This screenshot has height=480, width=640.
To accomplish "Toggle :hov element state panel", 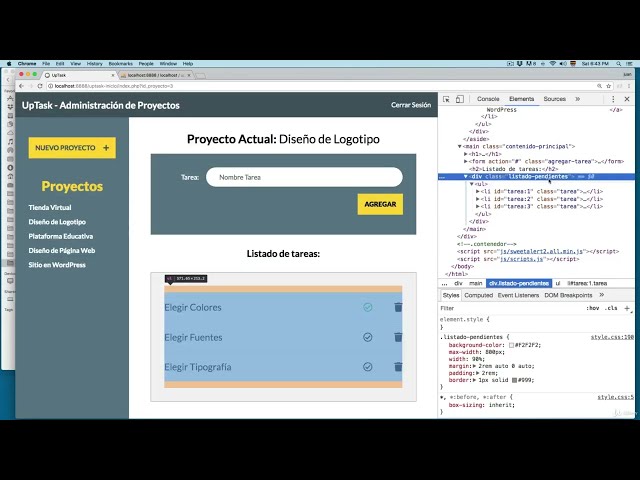I will click(x=593, y=308).
